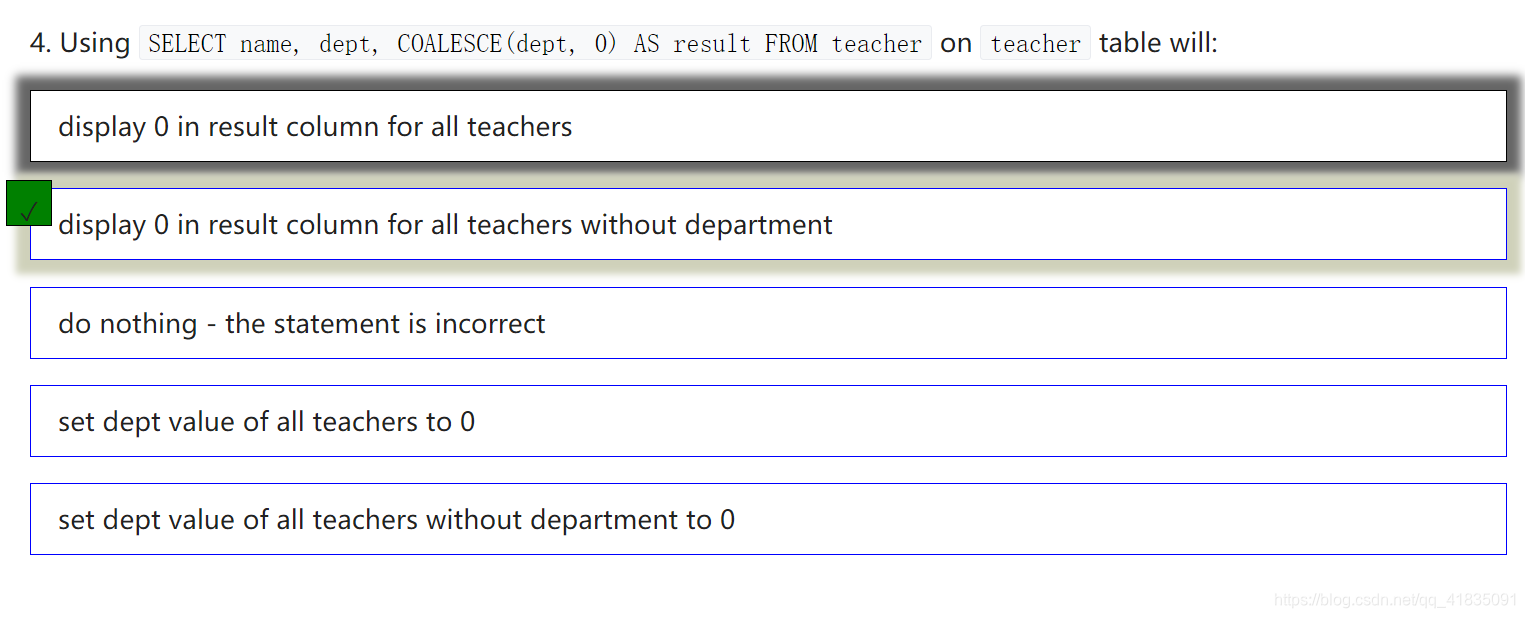
Task: Click "COALESCE(dept, 0)" in the query
Action: pos(507,44)
